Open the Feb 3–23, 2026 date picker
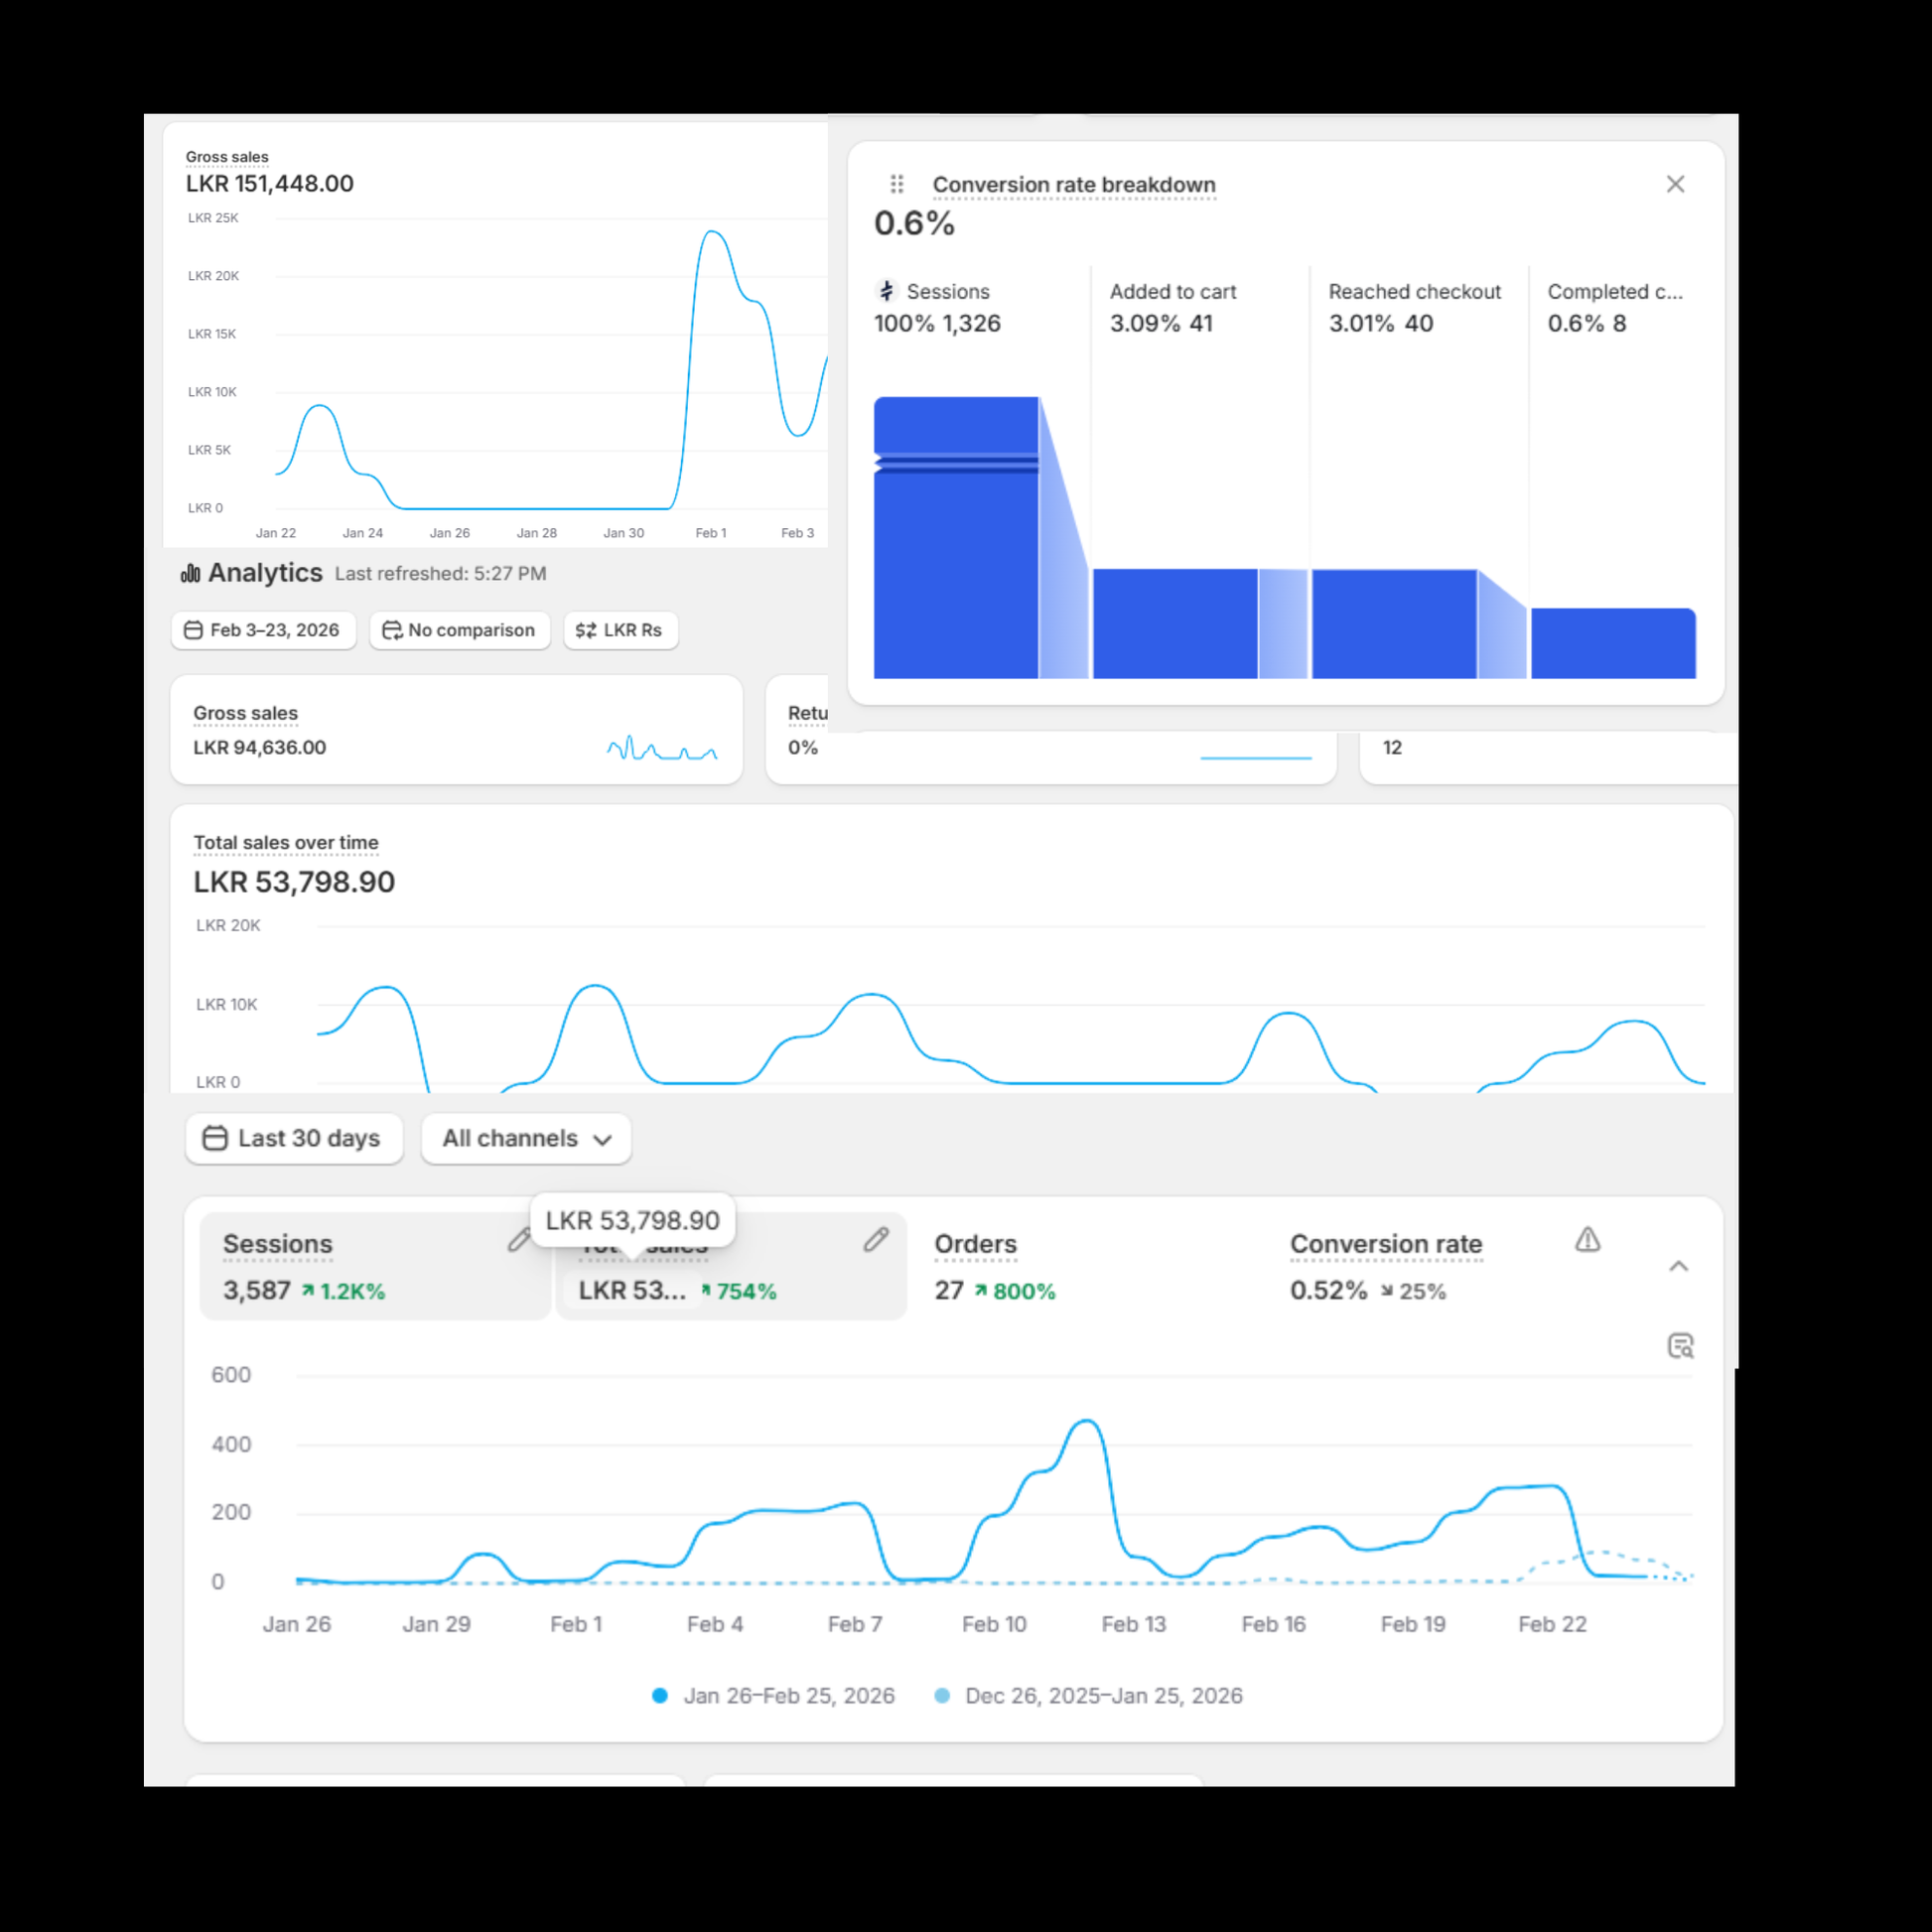1932x1932 pixels. 263,630
